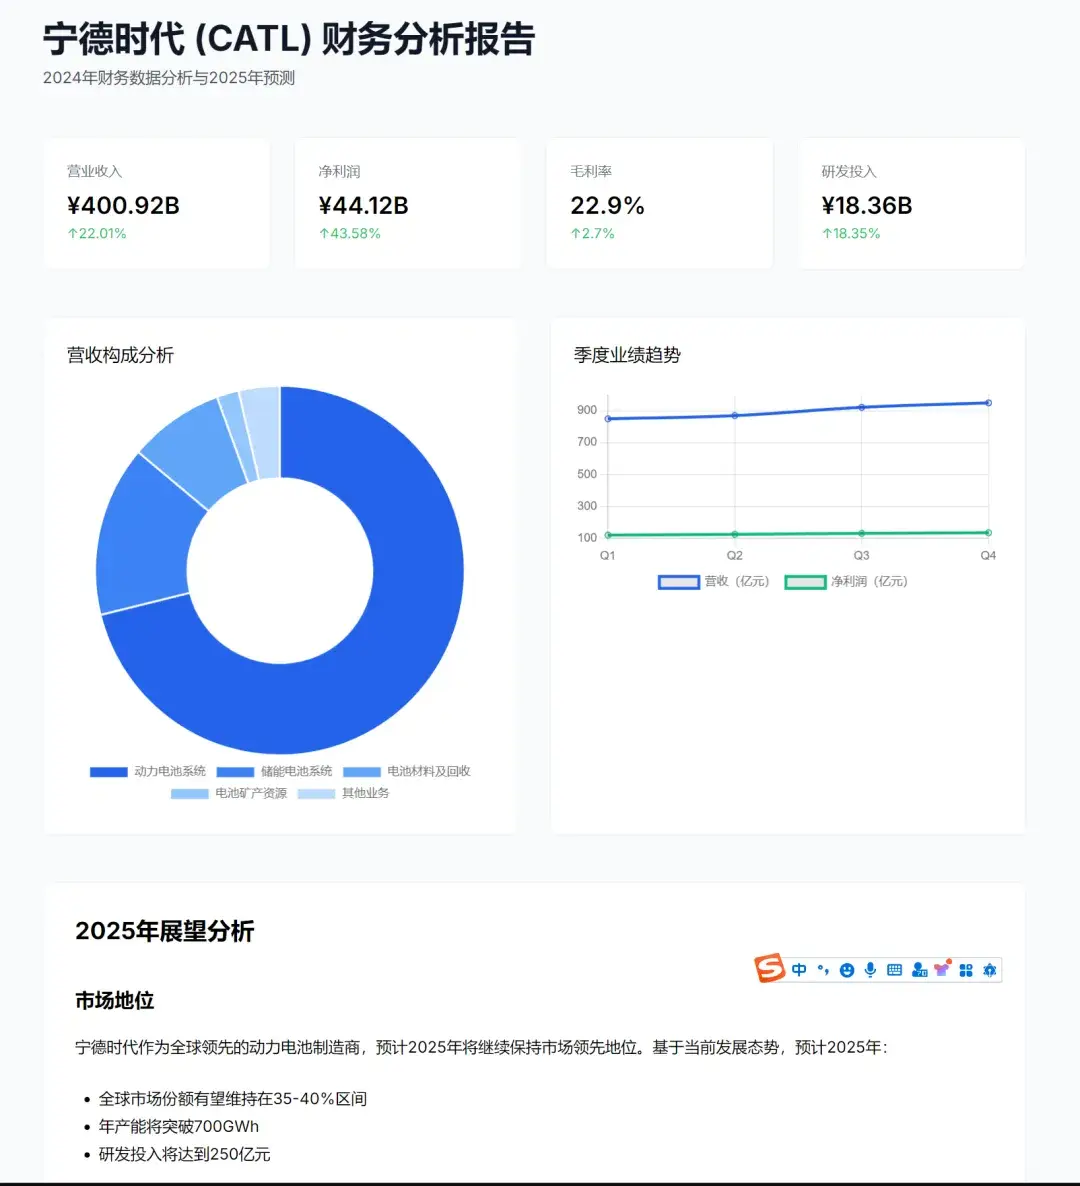Open the AI assistant icon at end of Sogou bar

(x=990, y=970)
